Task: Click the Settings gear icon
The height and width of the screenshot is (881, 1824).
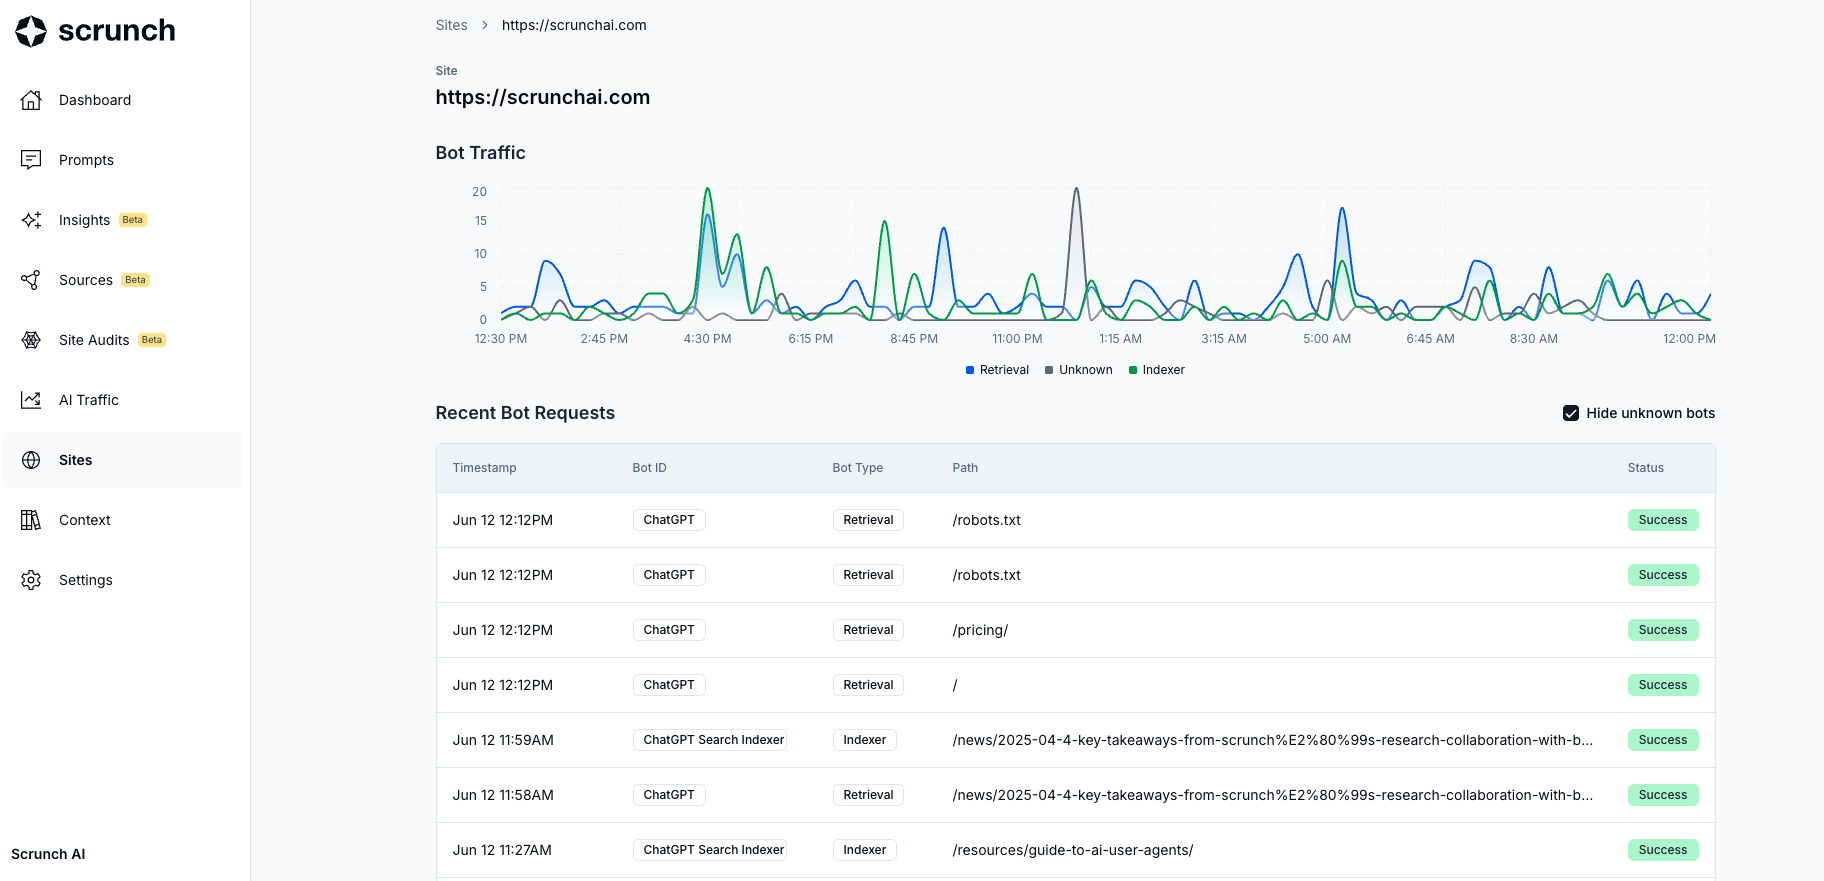Action: click(31, 580)
